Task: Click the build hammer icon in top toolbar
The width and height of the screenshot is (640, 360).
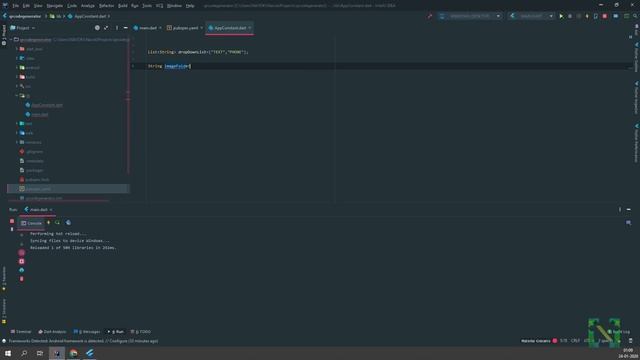Action: point(429,16)
